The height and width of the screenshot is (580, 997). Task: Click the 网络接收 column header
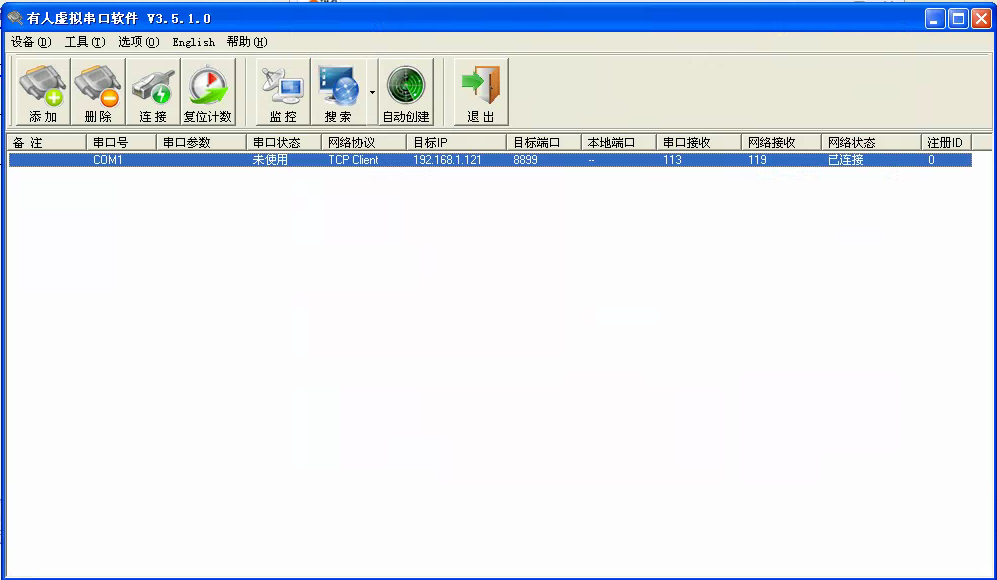781,142
